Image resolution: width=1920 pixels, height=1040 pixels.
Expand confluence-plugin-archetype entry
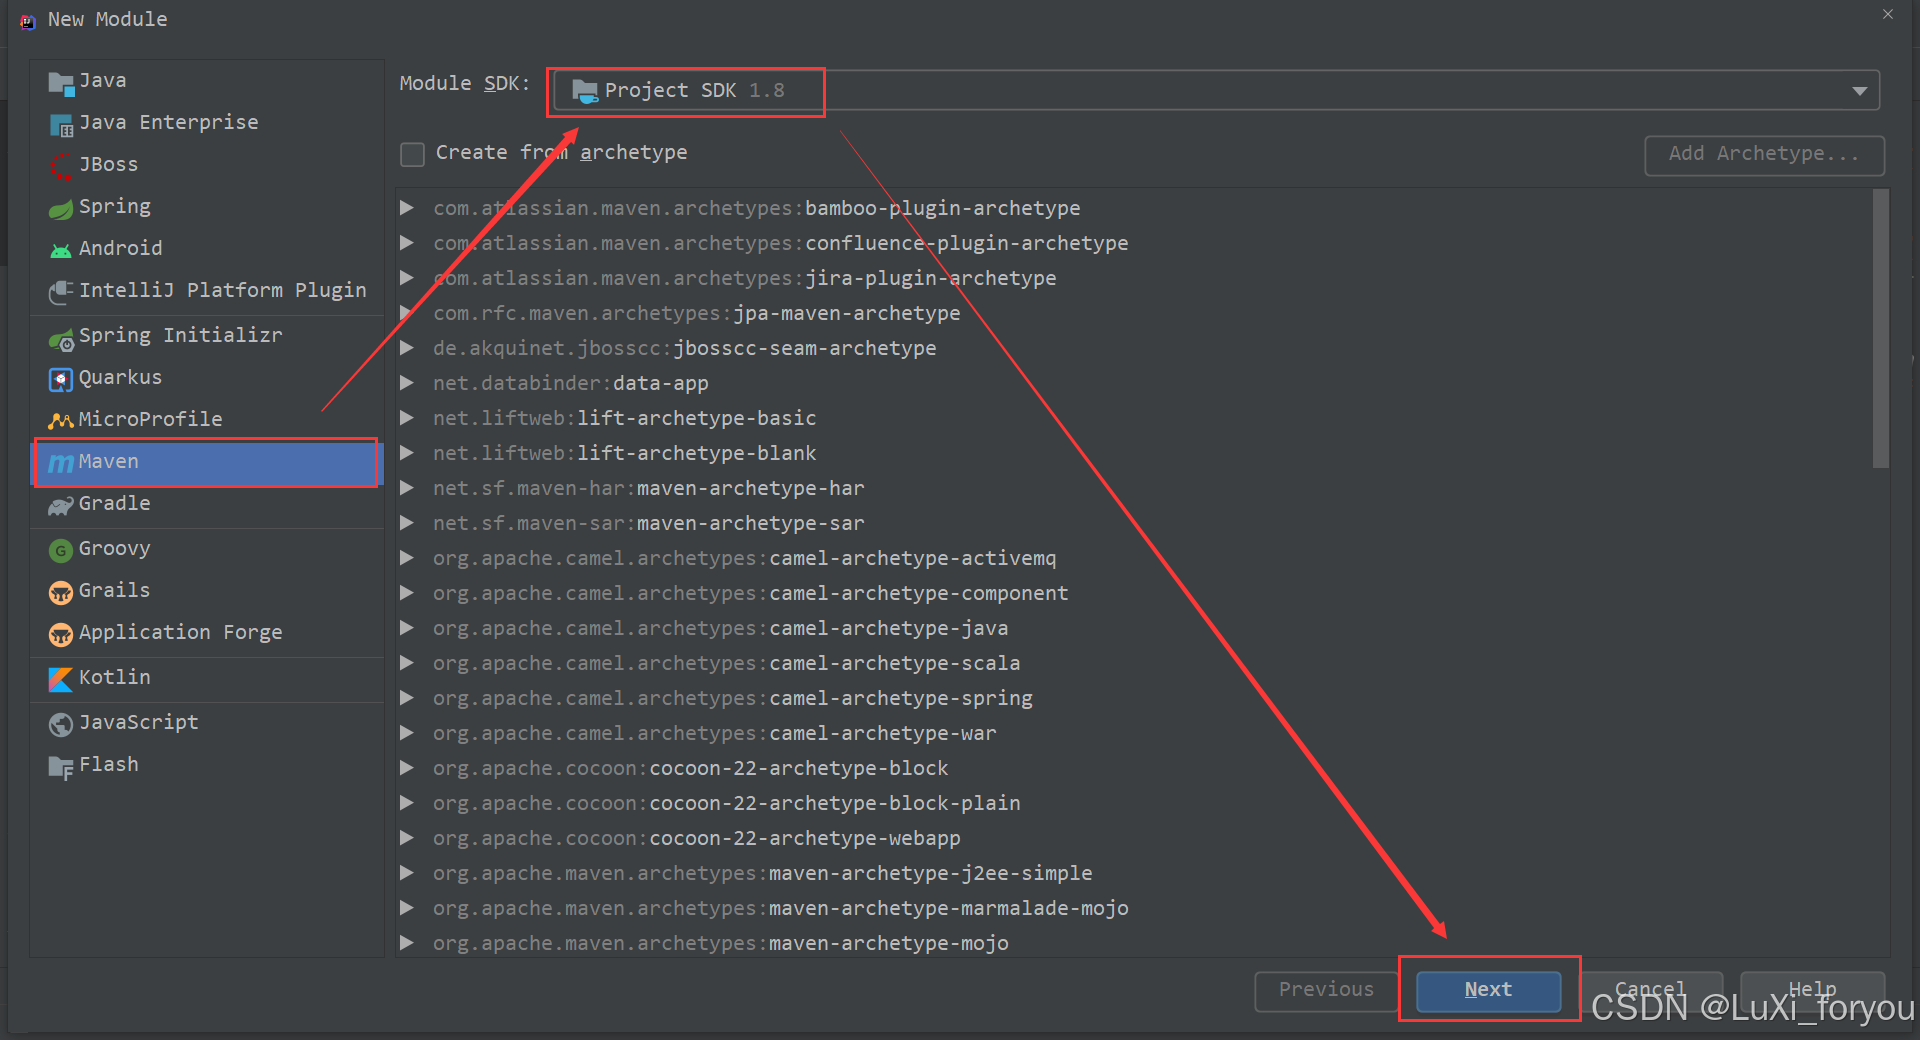407,243
